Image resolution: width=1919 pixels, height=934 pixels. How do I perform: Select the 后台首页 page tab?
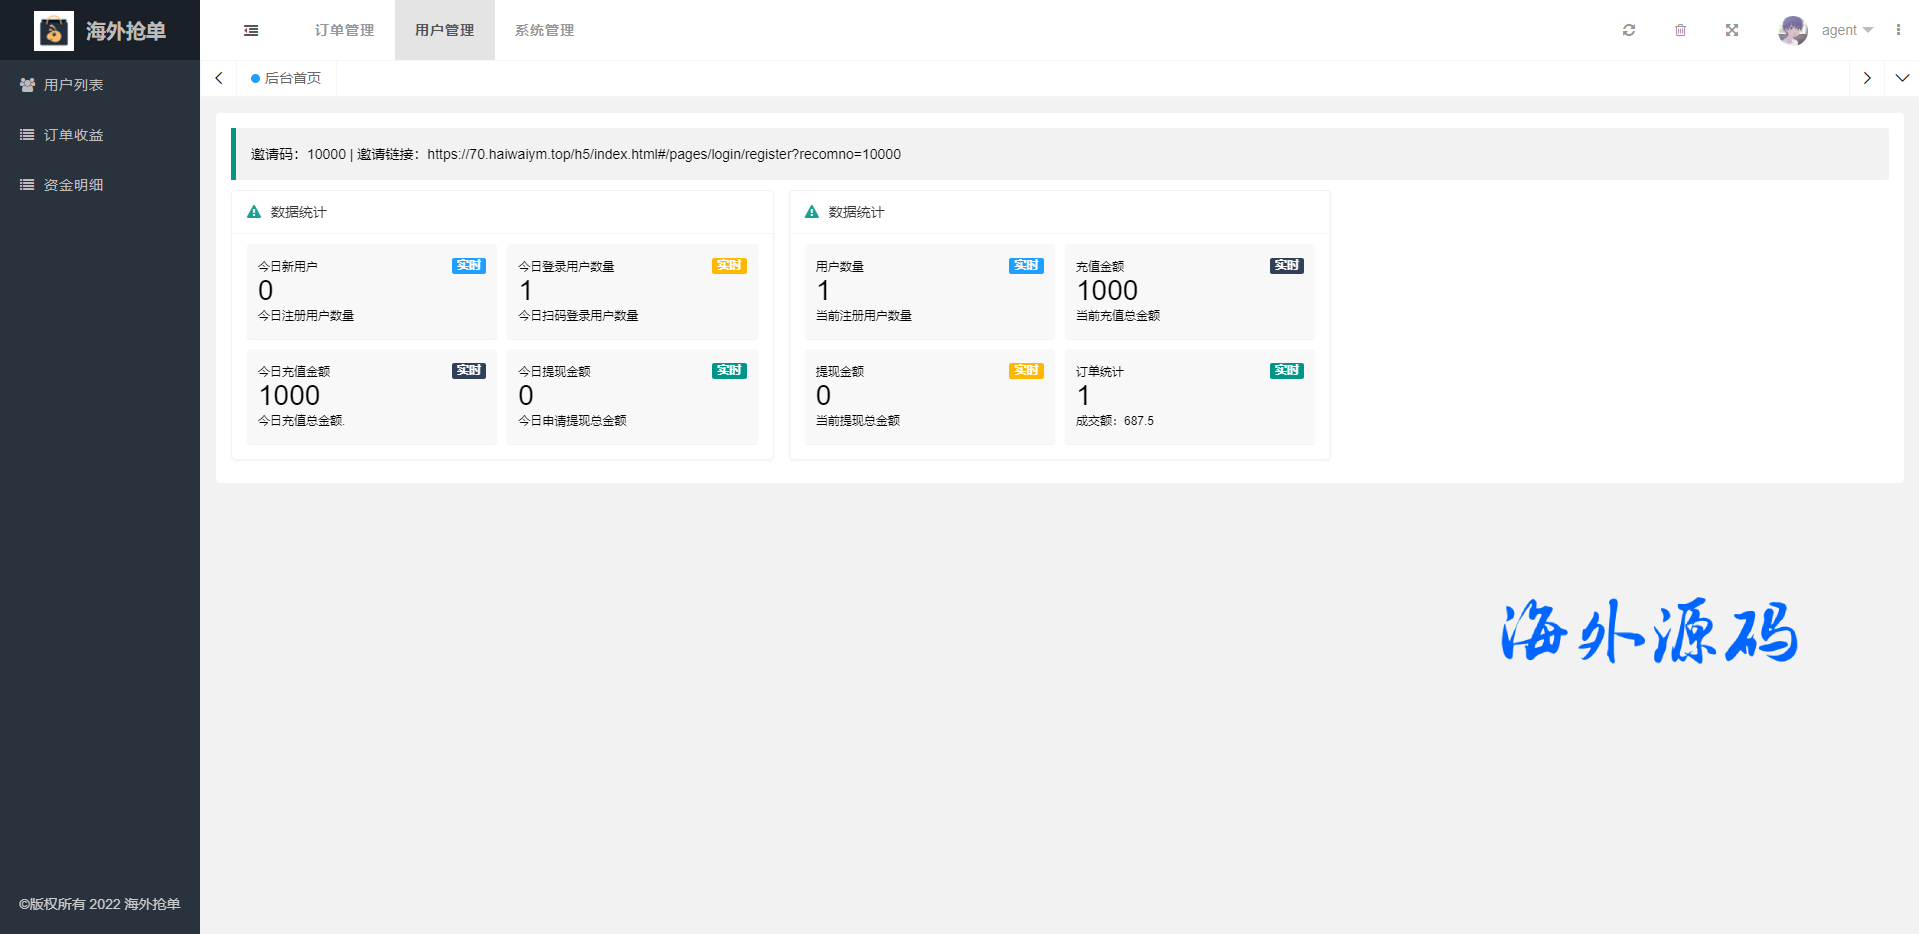292,78
